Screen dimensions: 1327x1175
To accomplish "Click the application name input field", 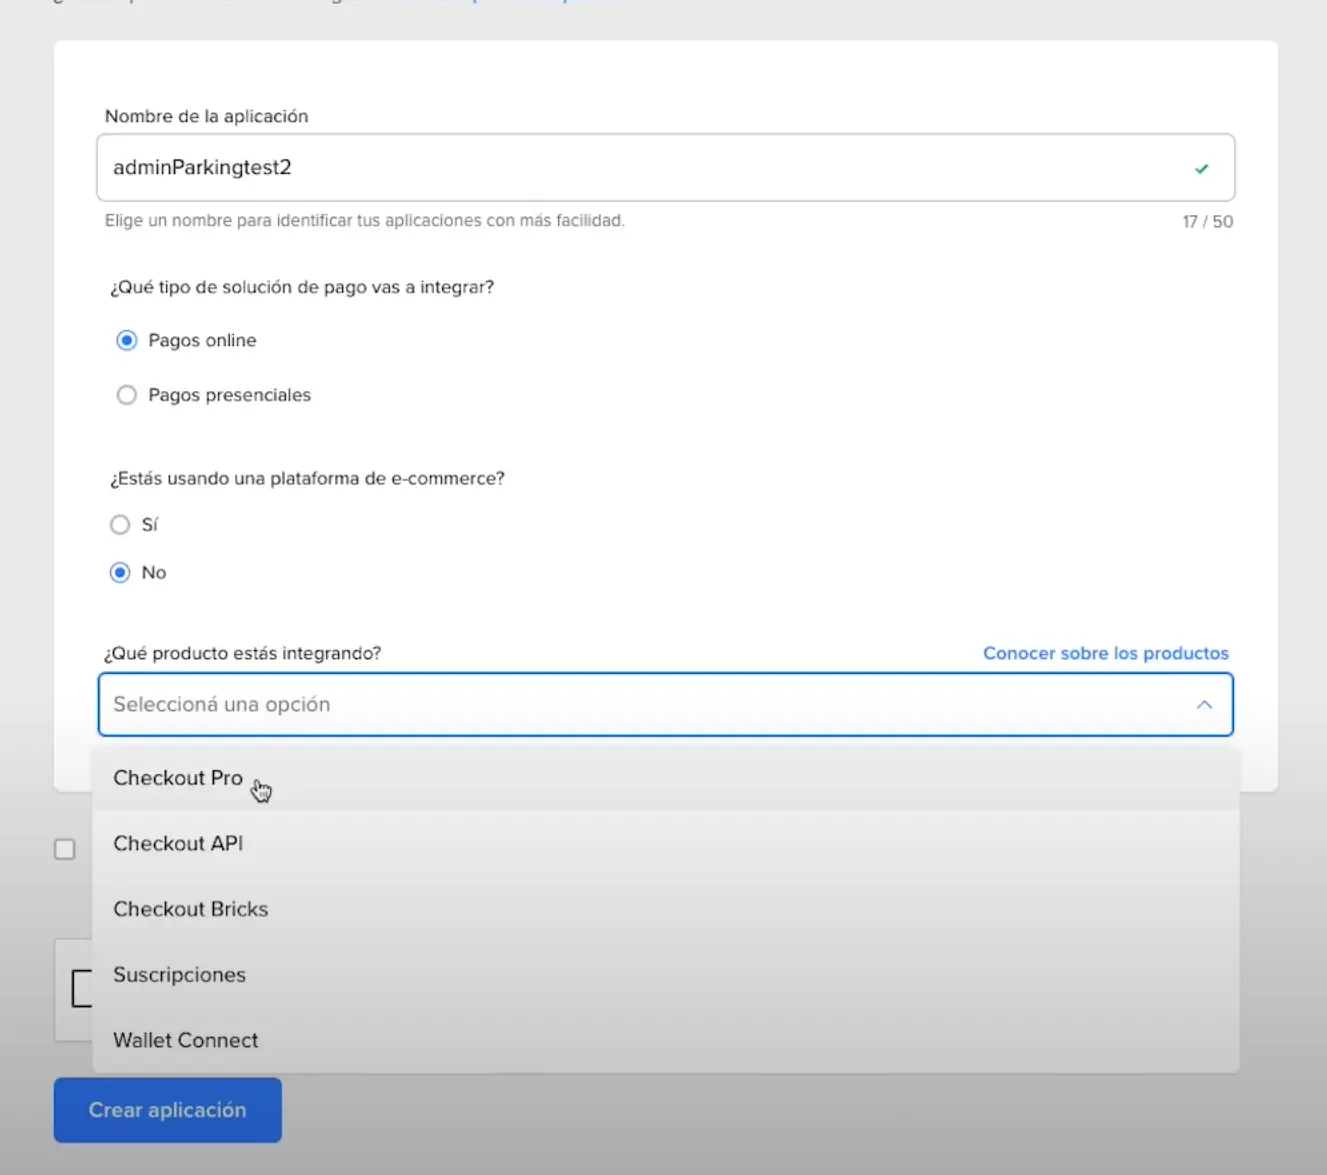I will 640,168.
